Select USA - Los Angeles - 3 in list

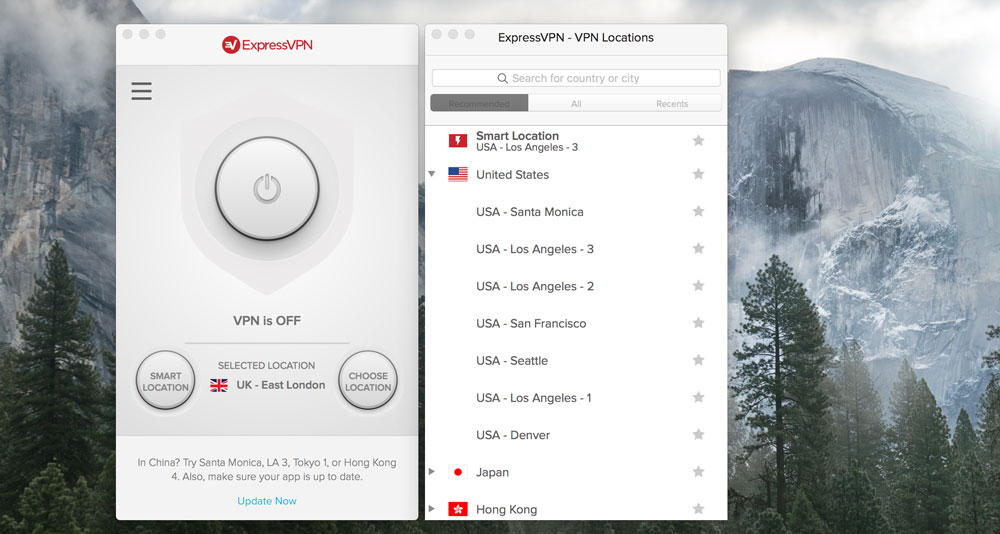point(576,249)
